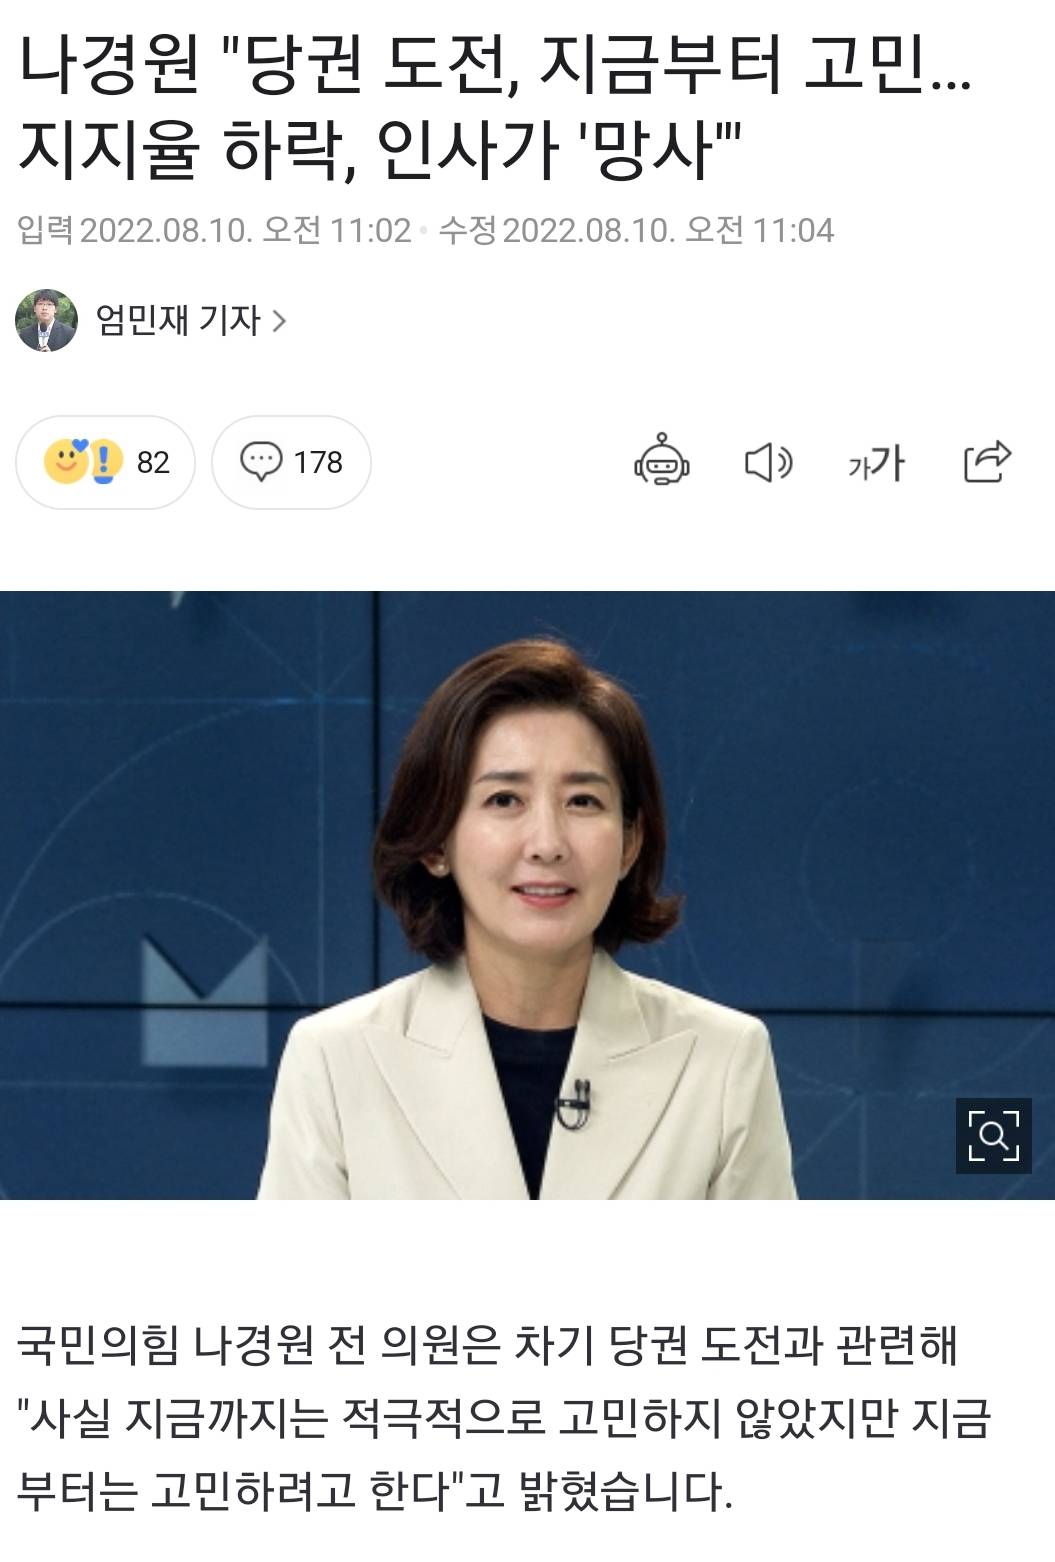This screenshot has height=1562, width=1055.
Task: Tap the 82 reactions count
Action: [153, 462]
